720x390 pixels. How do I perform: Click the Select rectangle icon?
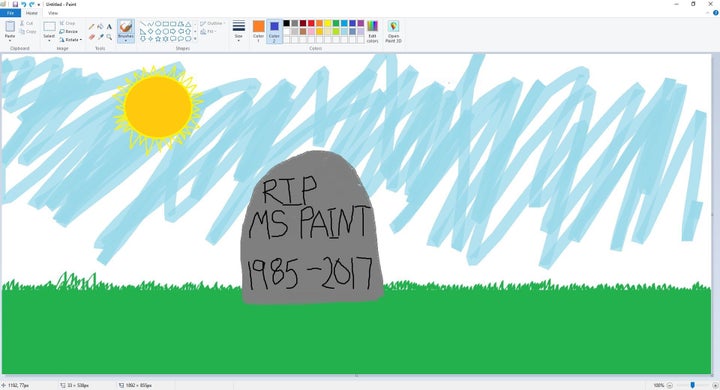click(49, 26)
